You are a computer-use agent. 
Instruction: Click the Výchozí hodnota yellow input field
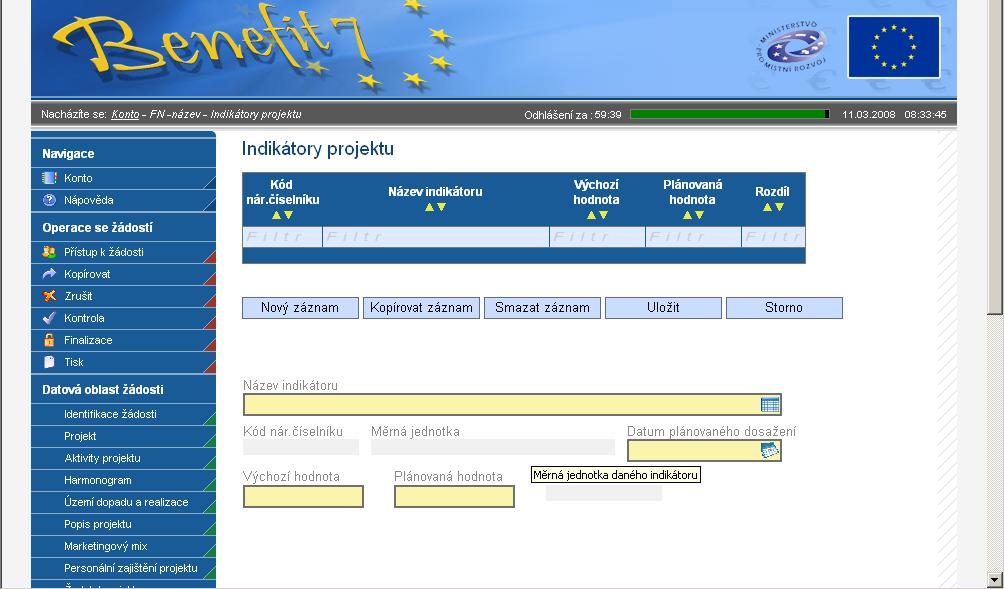tap(303, 497)
